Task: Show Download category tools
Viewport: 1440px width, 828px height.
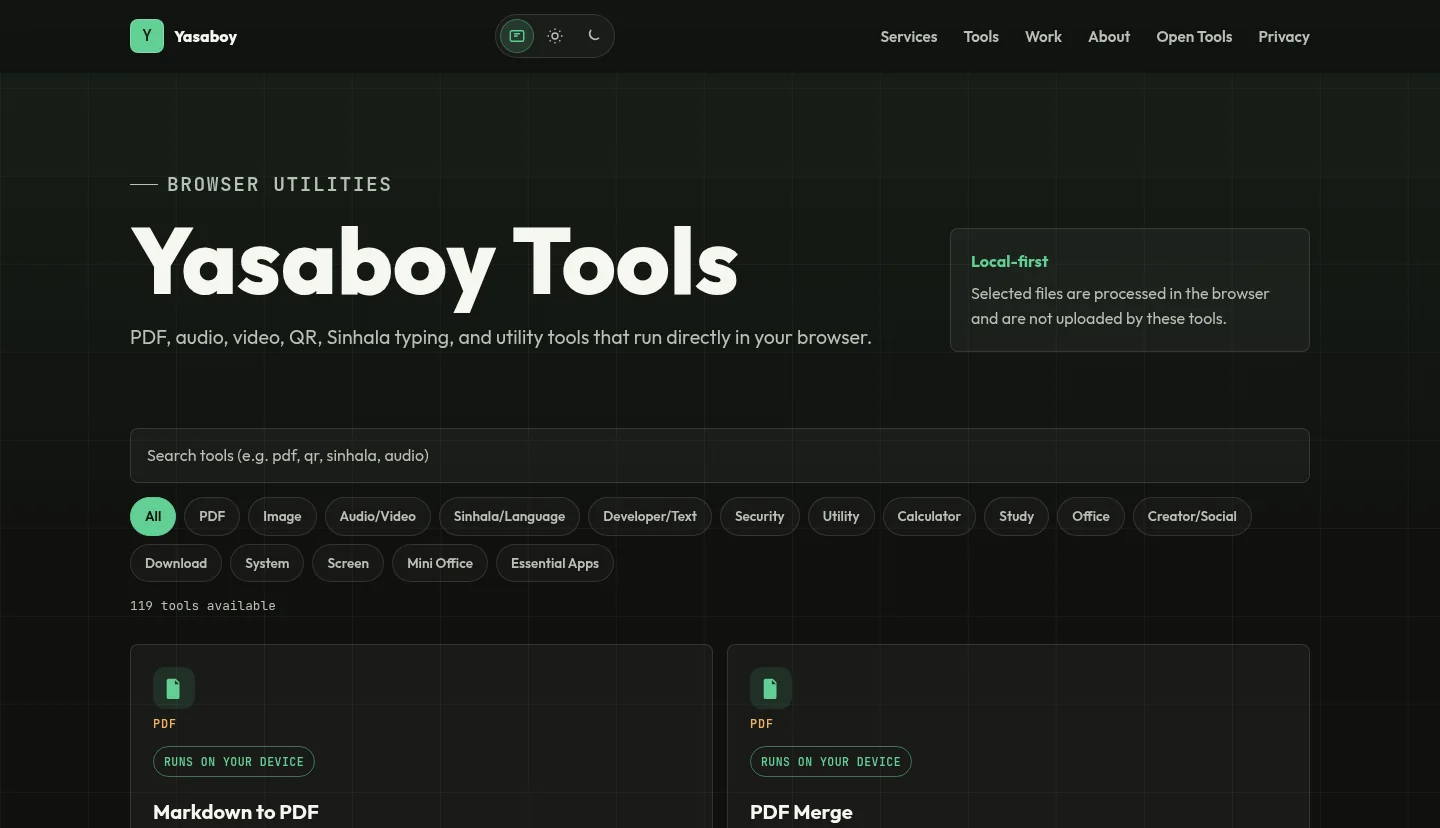Action: pos(176,563)
